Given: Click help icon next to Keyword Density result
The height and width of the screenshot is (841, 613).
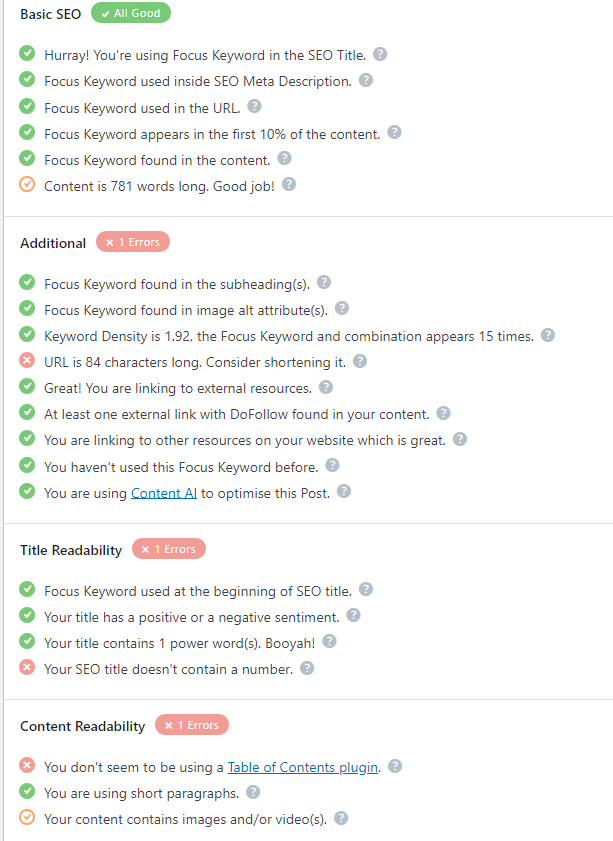Looking at the screenshot, I should (547, 335).
